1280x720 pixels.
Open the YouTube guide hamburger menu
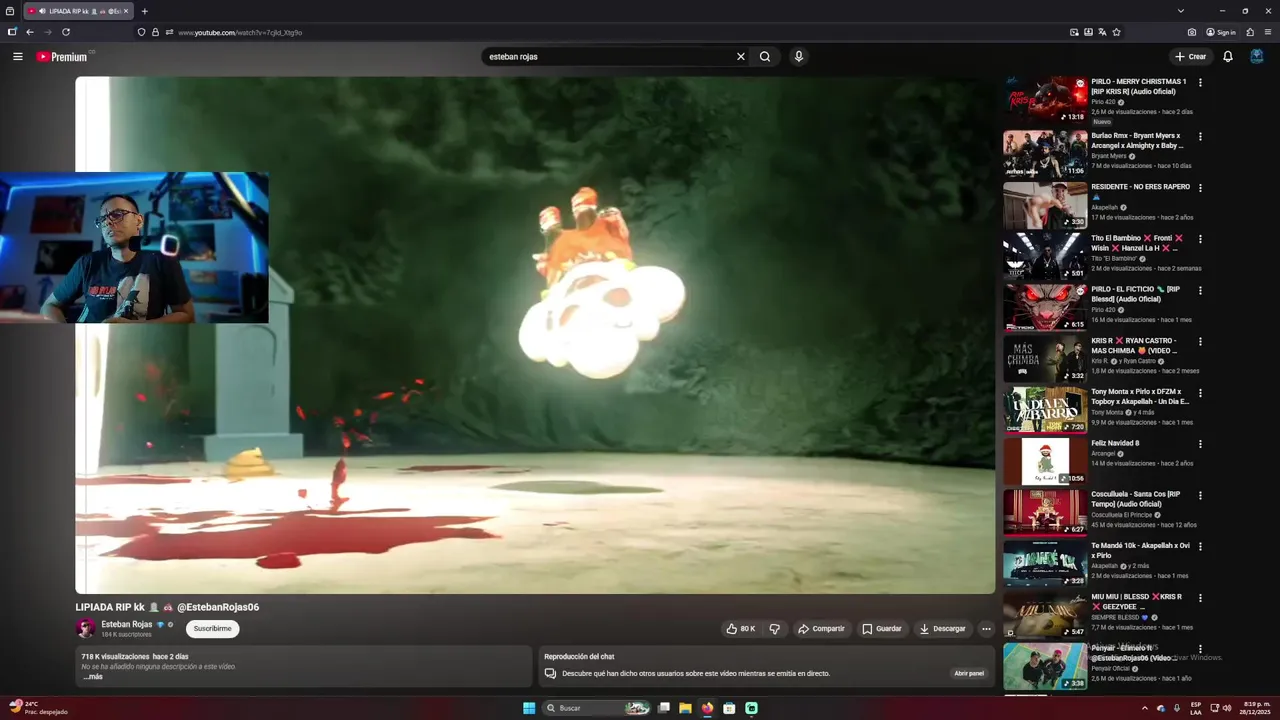coord(18,57)
